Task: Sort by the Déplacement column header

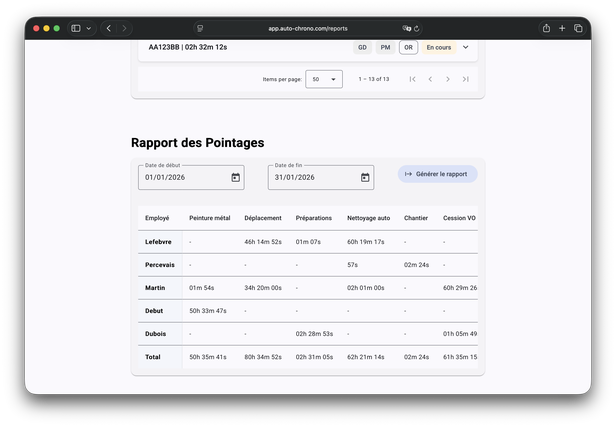Action: click(262, 218)
